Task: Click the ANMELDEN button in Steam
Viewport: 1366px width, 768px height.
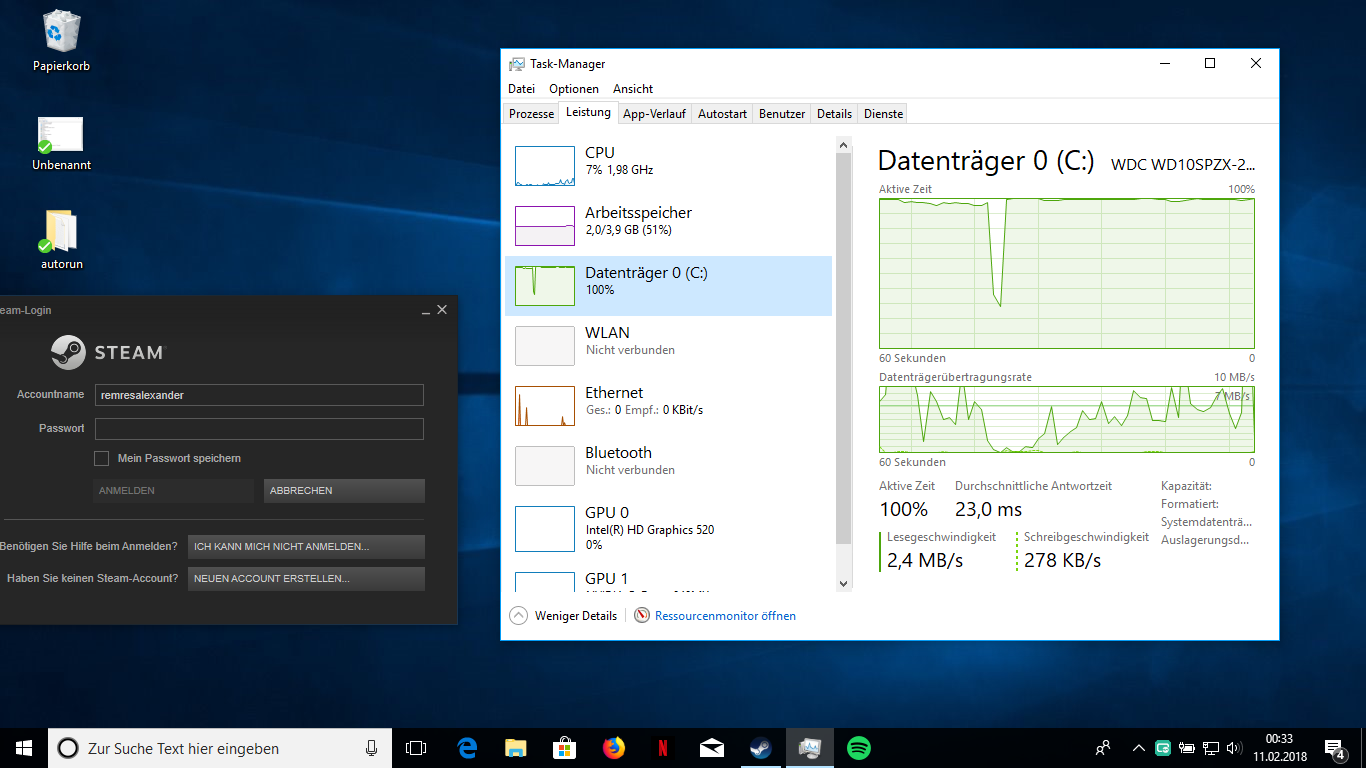Action: tap(174, 491)
